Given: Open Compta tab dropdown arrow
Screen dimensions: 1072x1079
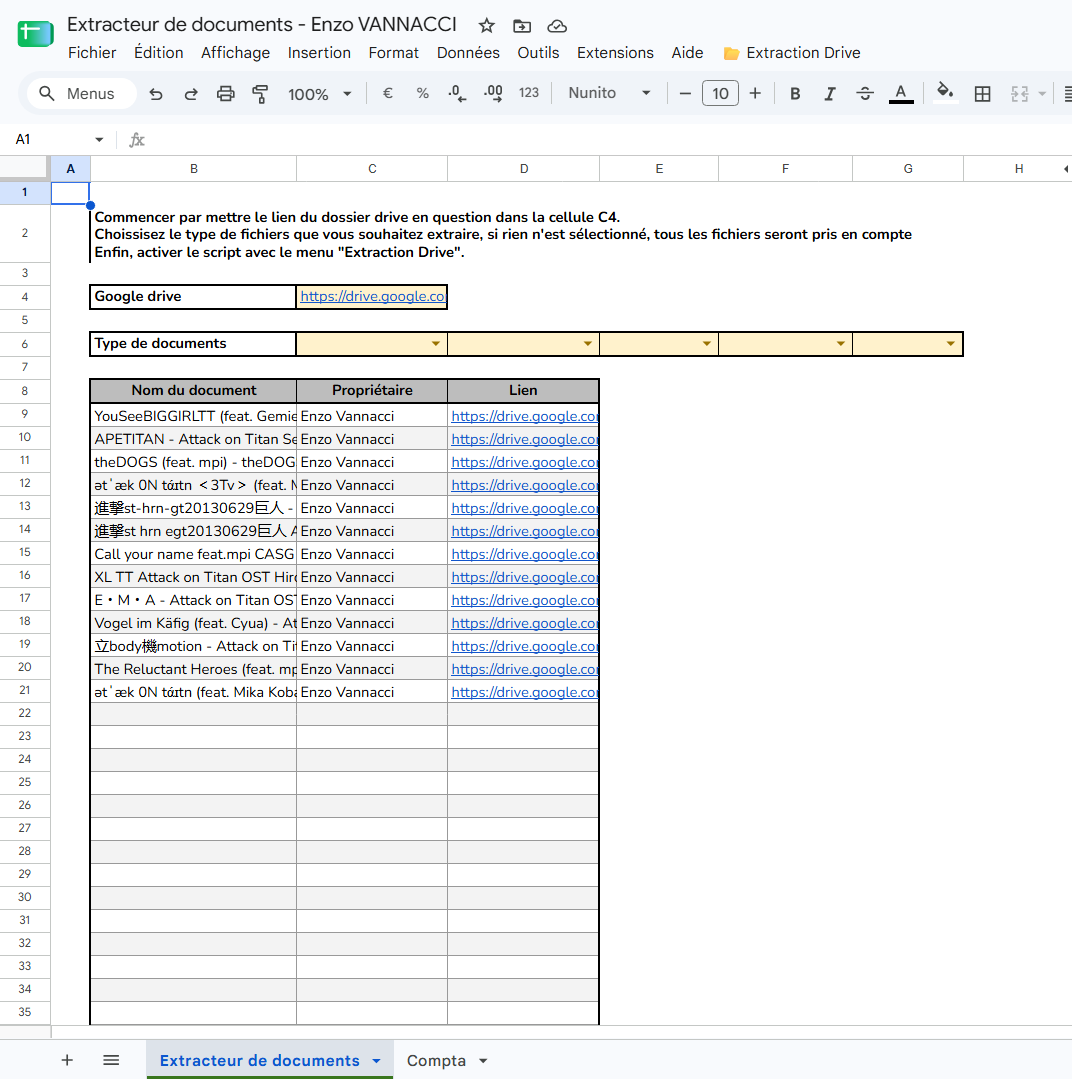Looking at the screenshot, I should click(x=483, y=1061).
